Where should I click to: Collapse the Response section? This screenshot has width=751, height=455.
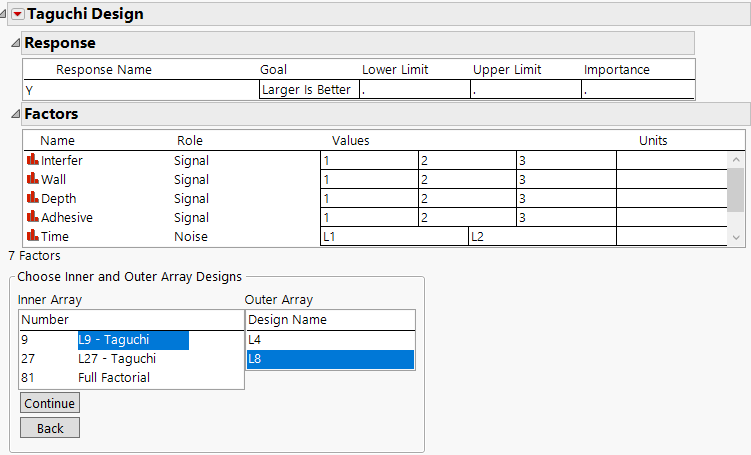click(14, 43)
